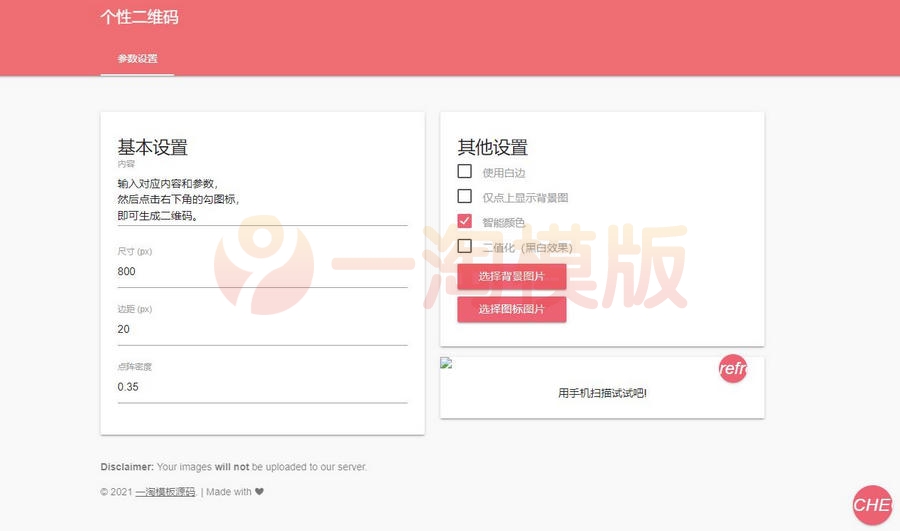Click the 基本设置 heading
Viewport: 900px width, 531px height.
153,148
